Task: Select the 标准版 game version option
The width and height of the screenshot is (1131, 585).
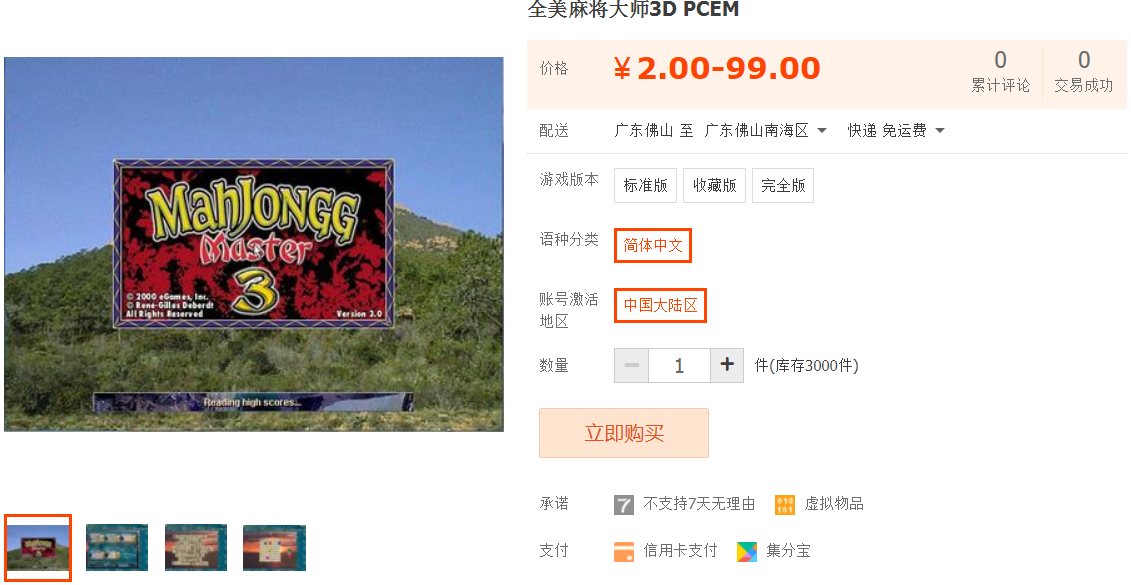Action: click(646, 185)
